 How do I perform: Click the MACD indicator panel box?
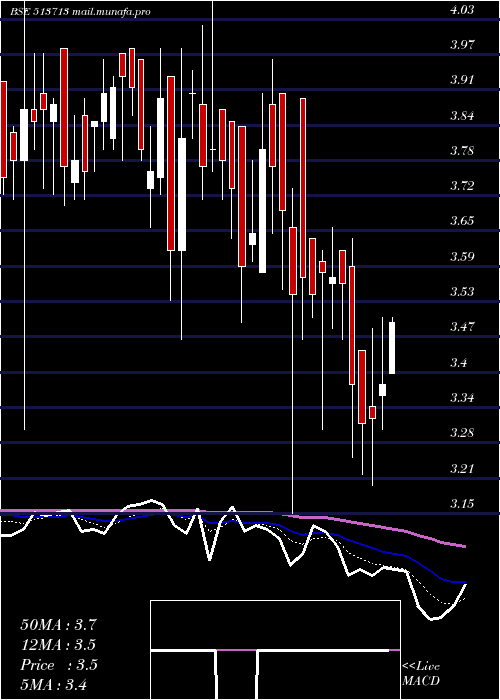coord(275,650)
